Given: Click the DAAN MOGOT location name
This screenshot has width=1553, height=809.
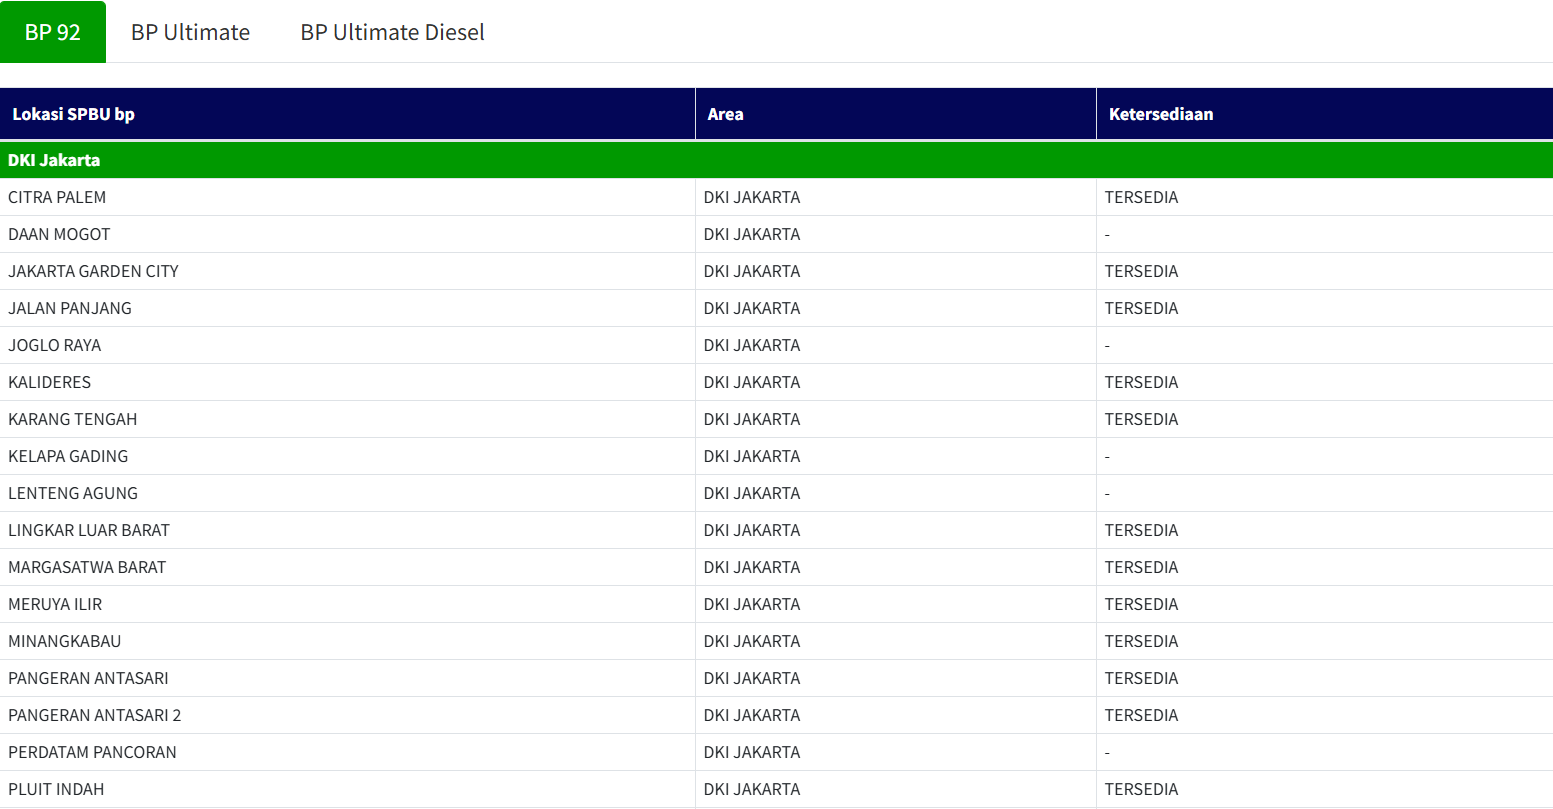Looking at the screenshot, I should [x=59, y=234].
